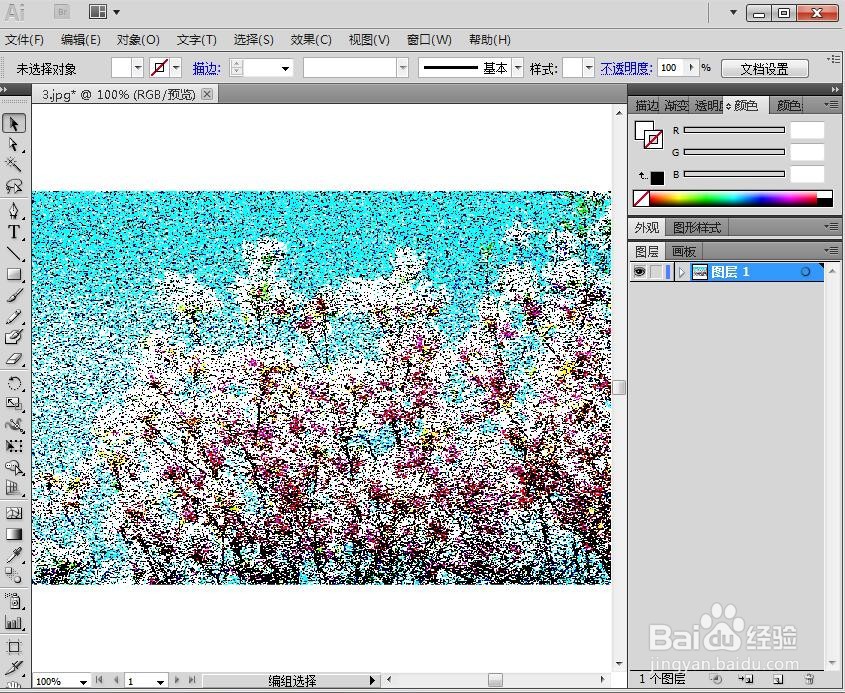The height and width of the screenshot is (693, 845).
Task: Select the Column Graph tool
Action: 13,622
